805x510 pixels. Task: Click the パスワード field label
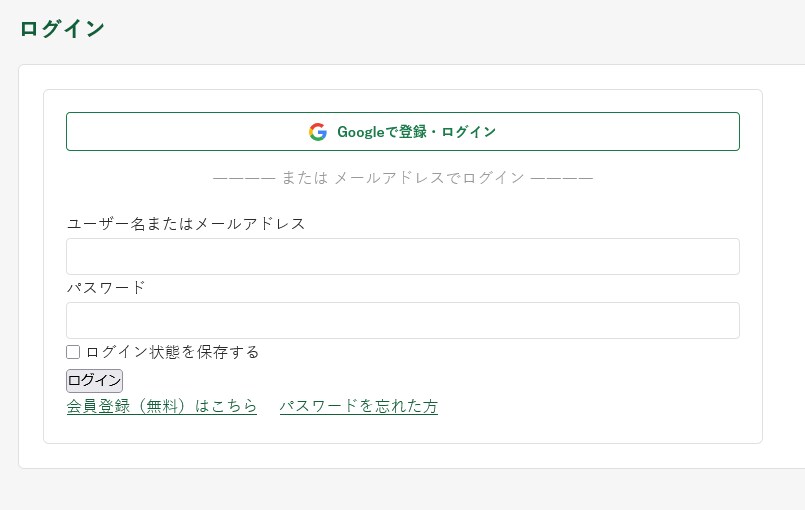106,288
